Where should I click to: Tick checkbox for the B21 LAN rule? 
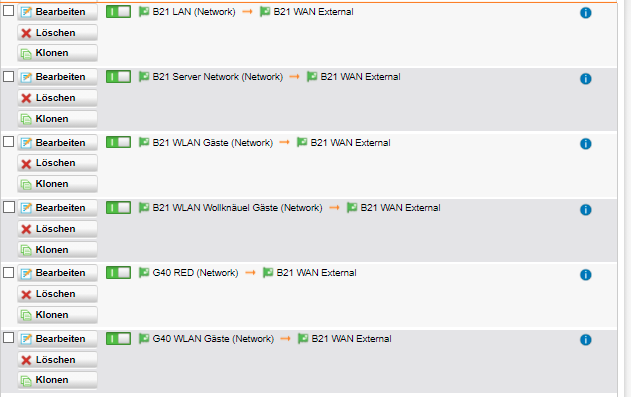[x=8, y=11]
